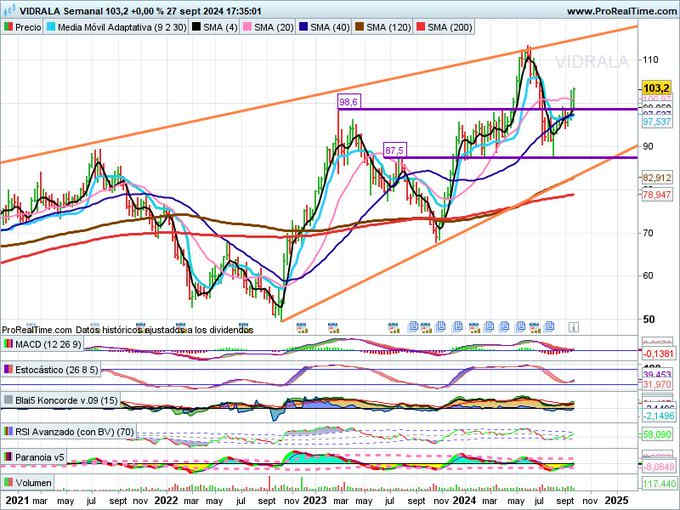Click the 70 price axis label

click(x=648, y=233)
